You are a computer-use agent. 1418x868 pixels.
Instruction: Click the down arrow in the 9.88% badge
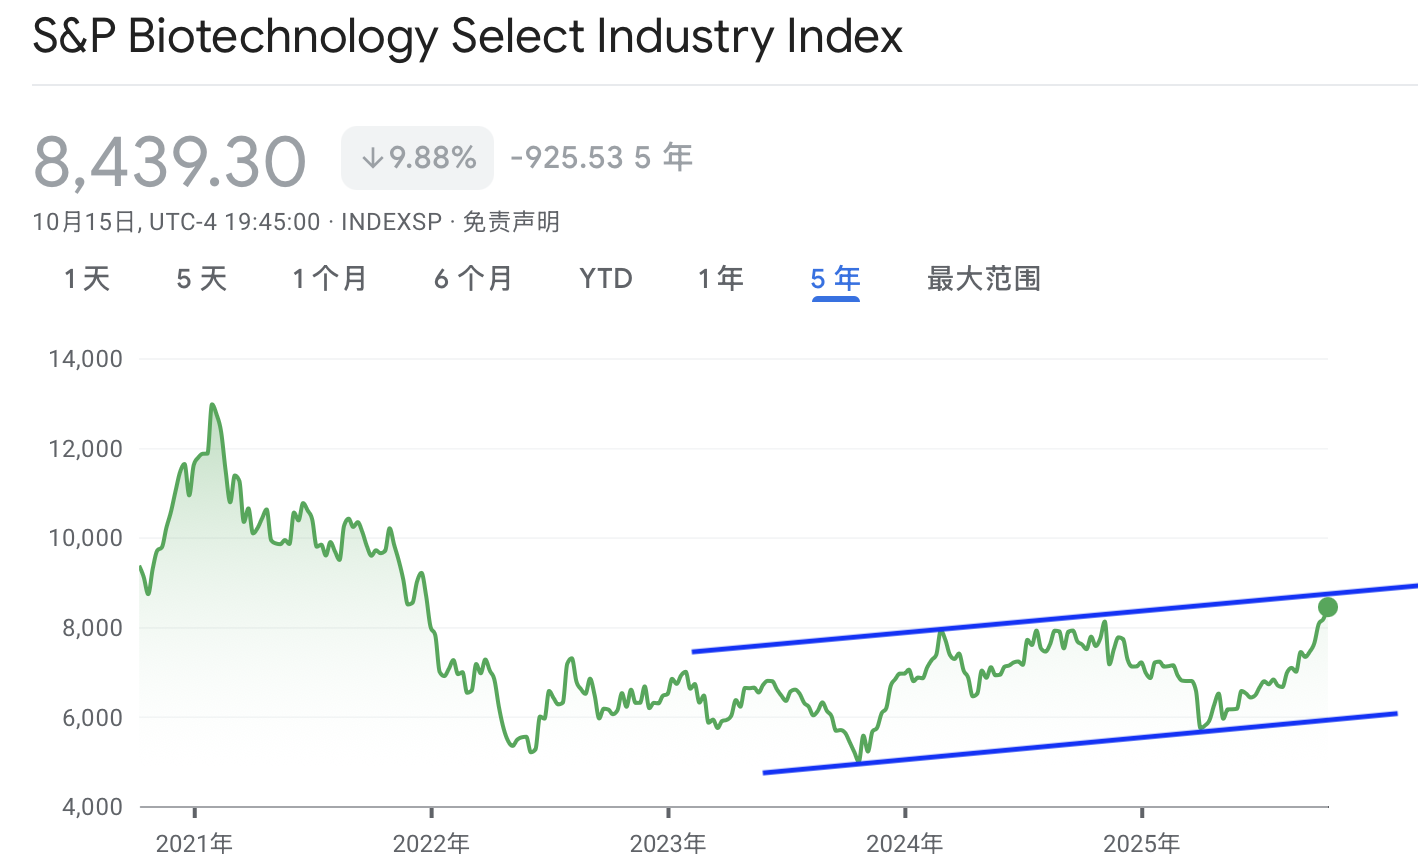pos(372,158)
